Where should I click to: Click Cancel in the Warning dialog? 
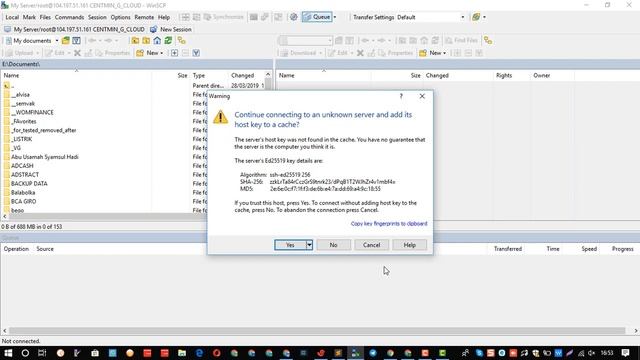coord(371,245)
